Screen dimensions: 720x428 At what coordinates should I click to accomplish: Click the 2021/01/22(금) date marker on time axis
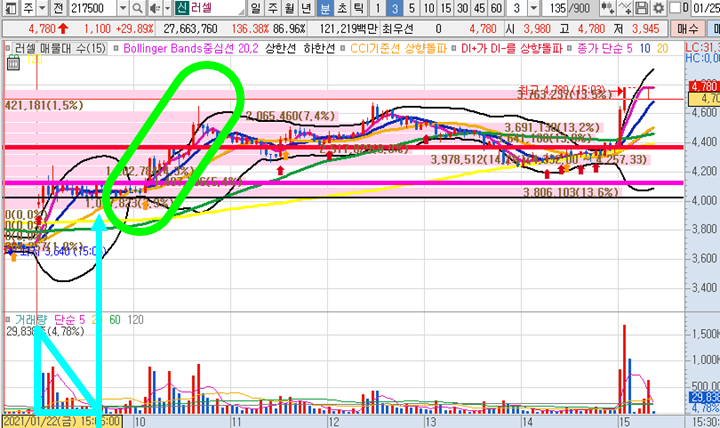pyautogui.click(x=62, y=422)
